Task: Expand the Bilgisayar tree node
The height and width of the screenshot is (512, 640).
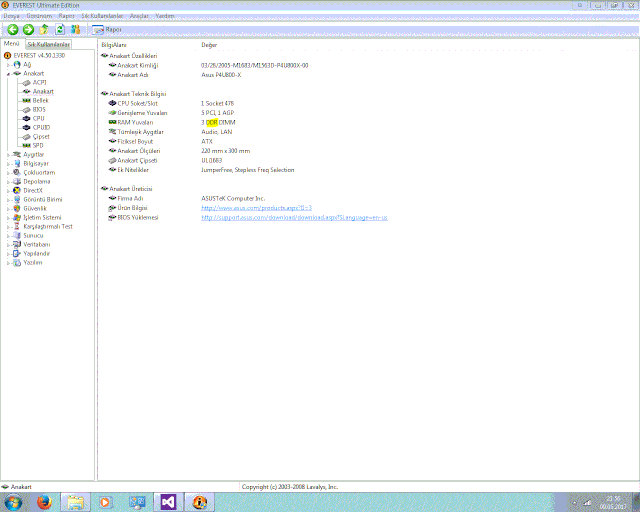Action: [x=8, y=164]
